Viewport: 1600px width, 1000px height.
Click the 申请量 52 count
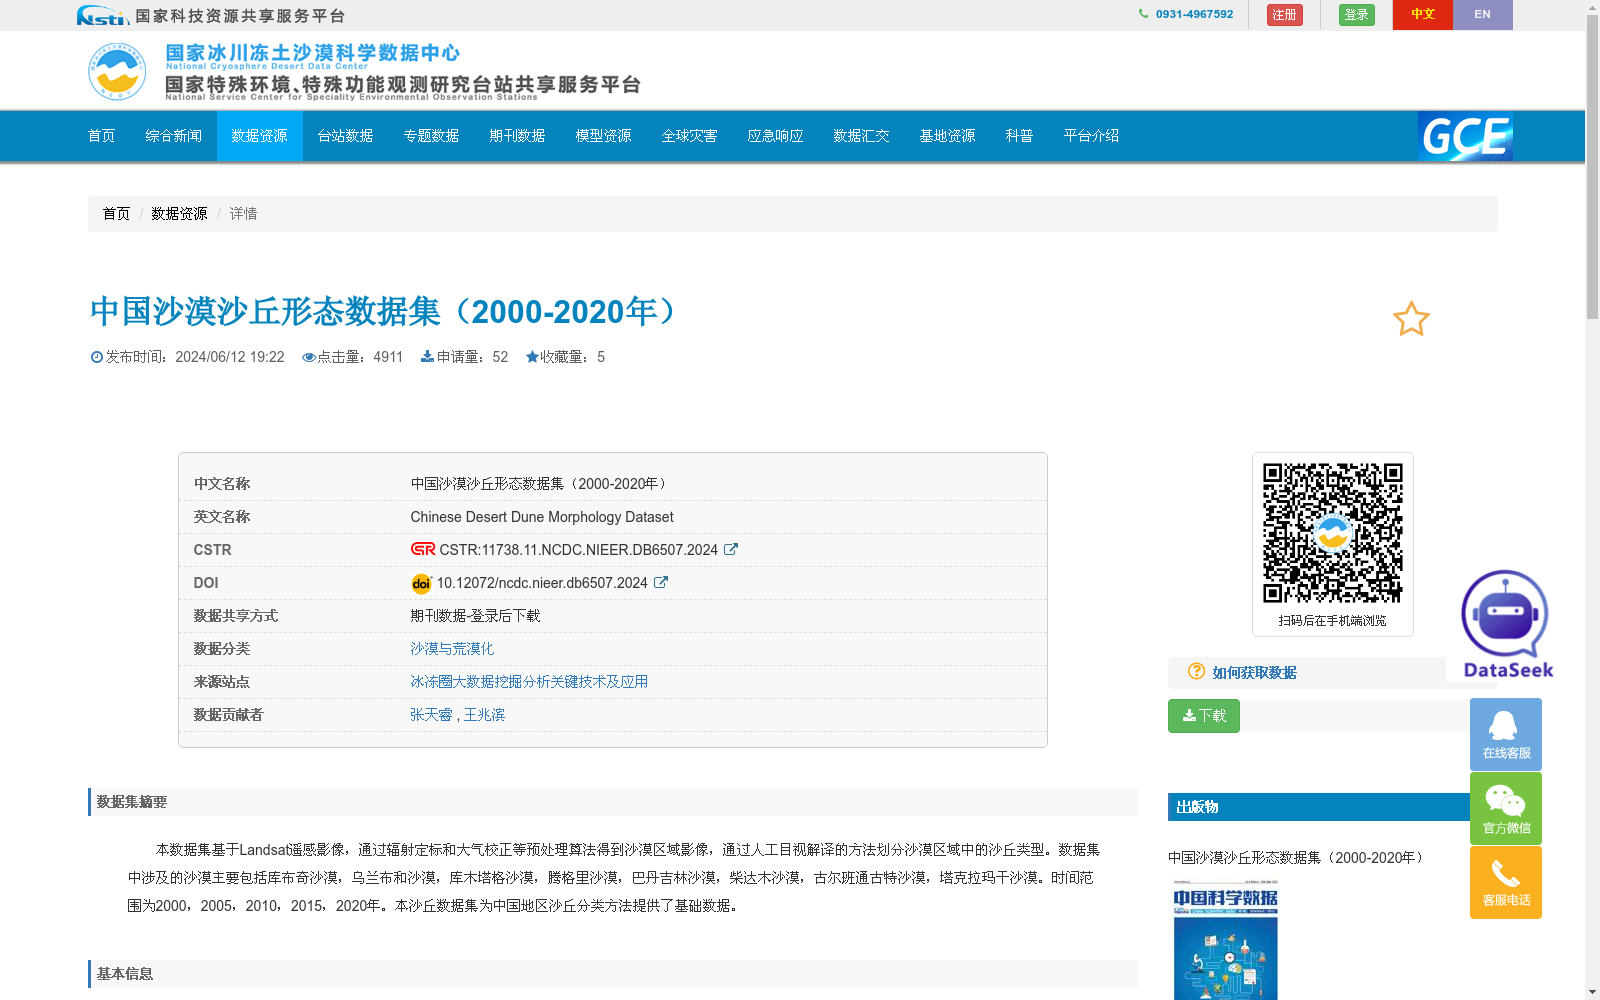point(464,357)
